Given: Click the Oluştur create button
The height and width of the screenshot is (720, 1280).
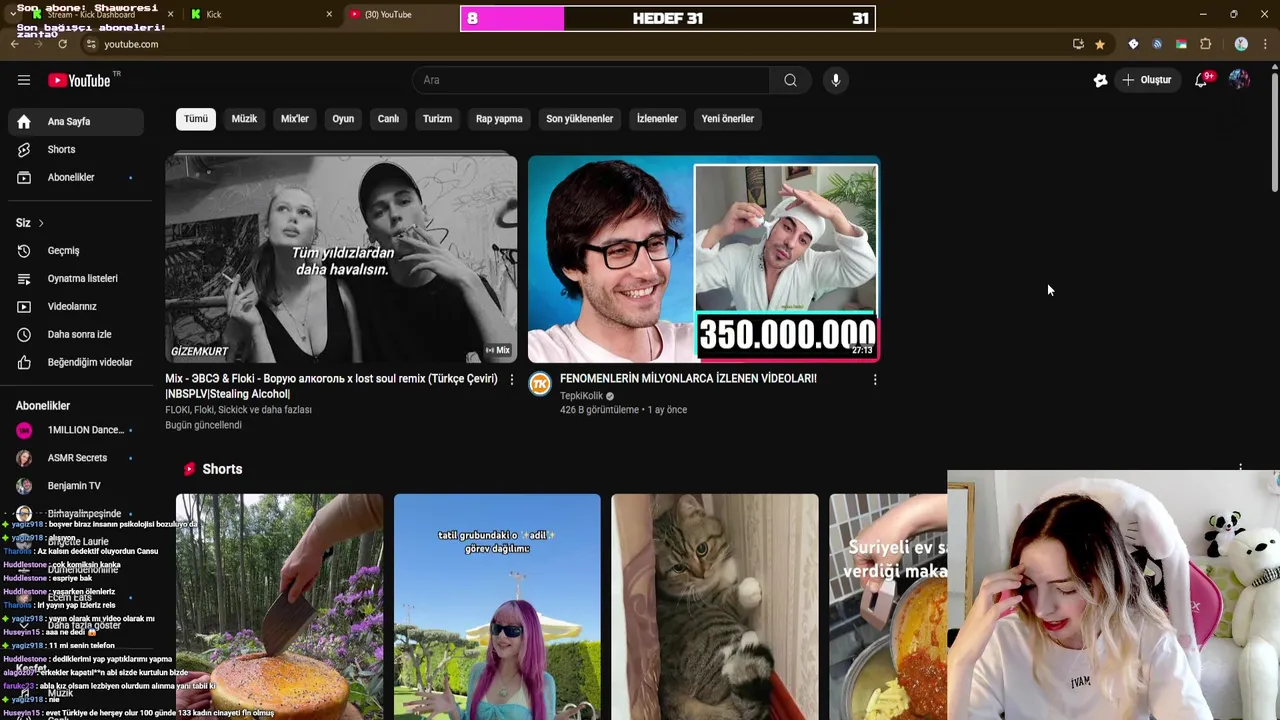Looking at the screenshot, I should 1147,80.
